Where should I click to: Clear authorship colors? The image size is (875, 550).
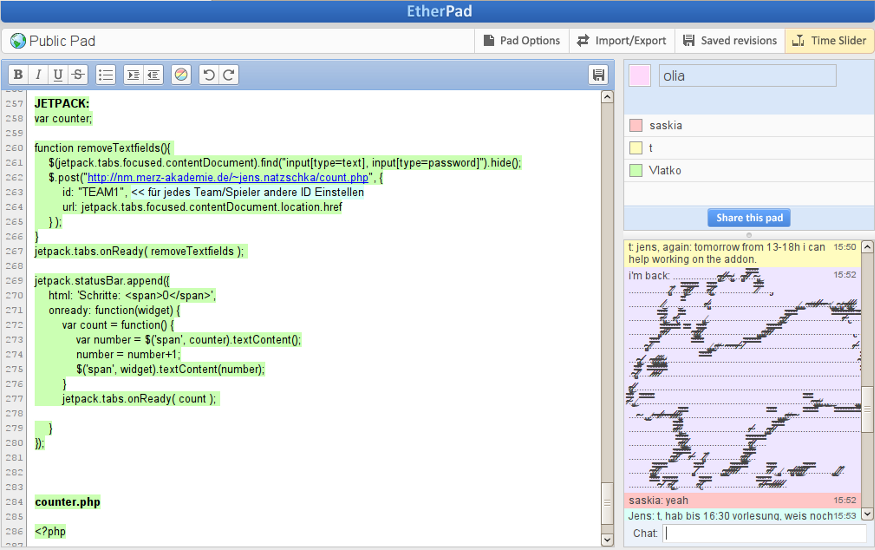point(181,74)
